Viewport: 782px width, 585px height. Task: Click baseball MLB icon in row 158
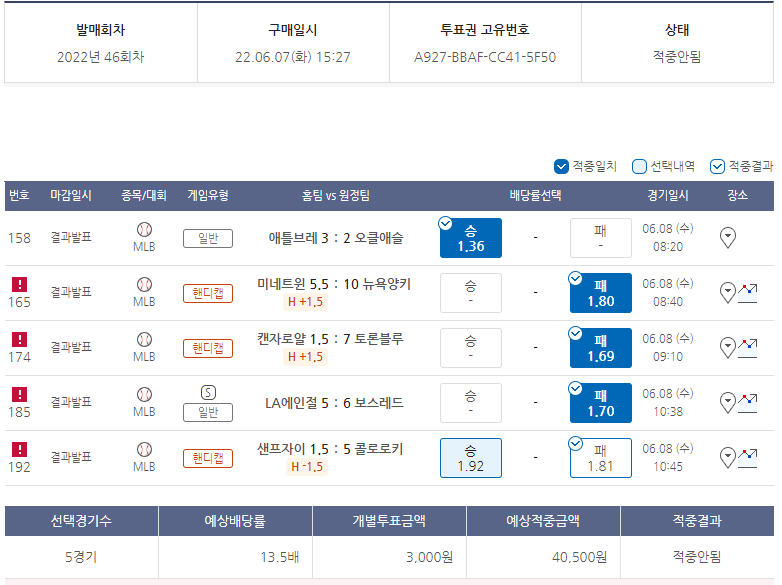[144, 229]
